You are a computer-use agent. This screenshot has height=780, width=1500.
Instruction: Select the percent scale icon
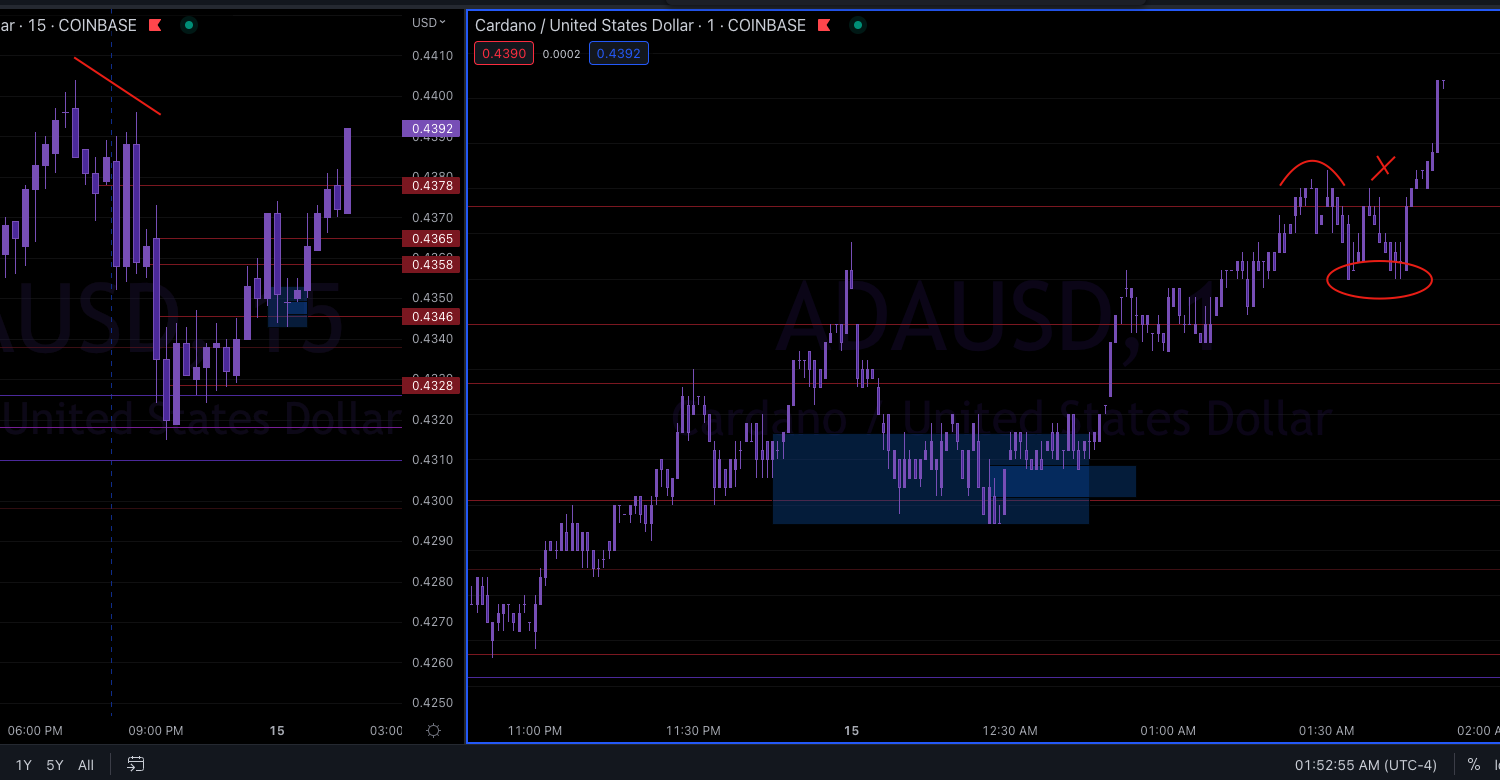1472,764
